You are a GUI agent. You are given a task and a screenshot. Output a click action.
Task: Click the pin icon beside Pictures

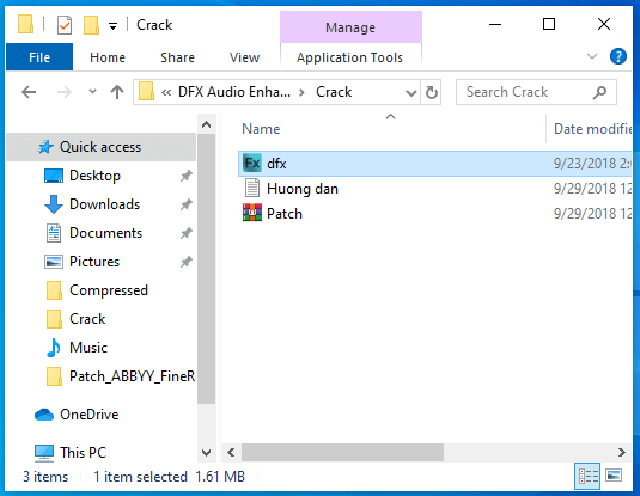click(186, 262)
